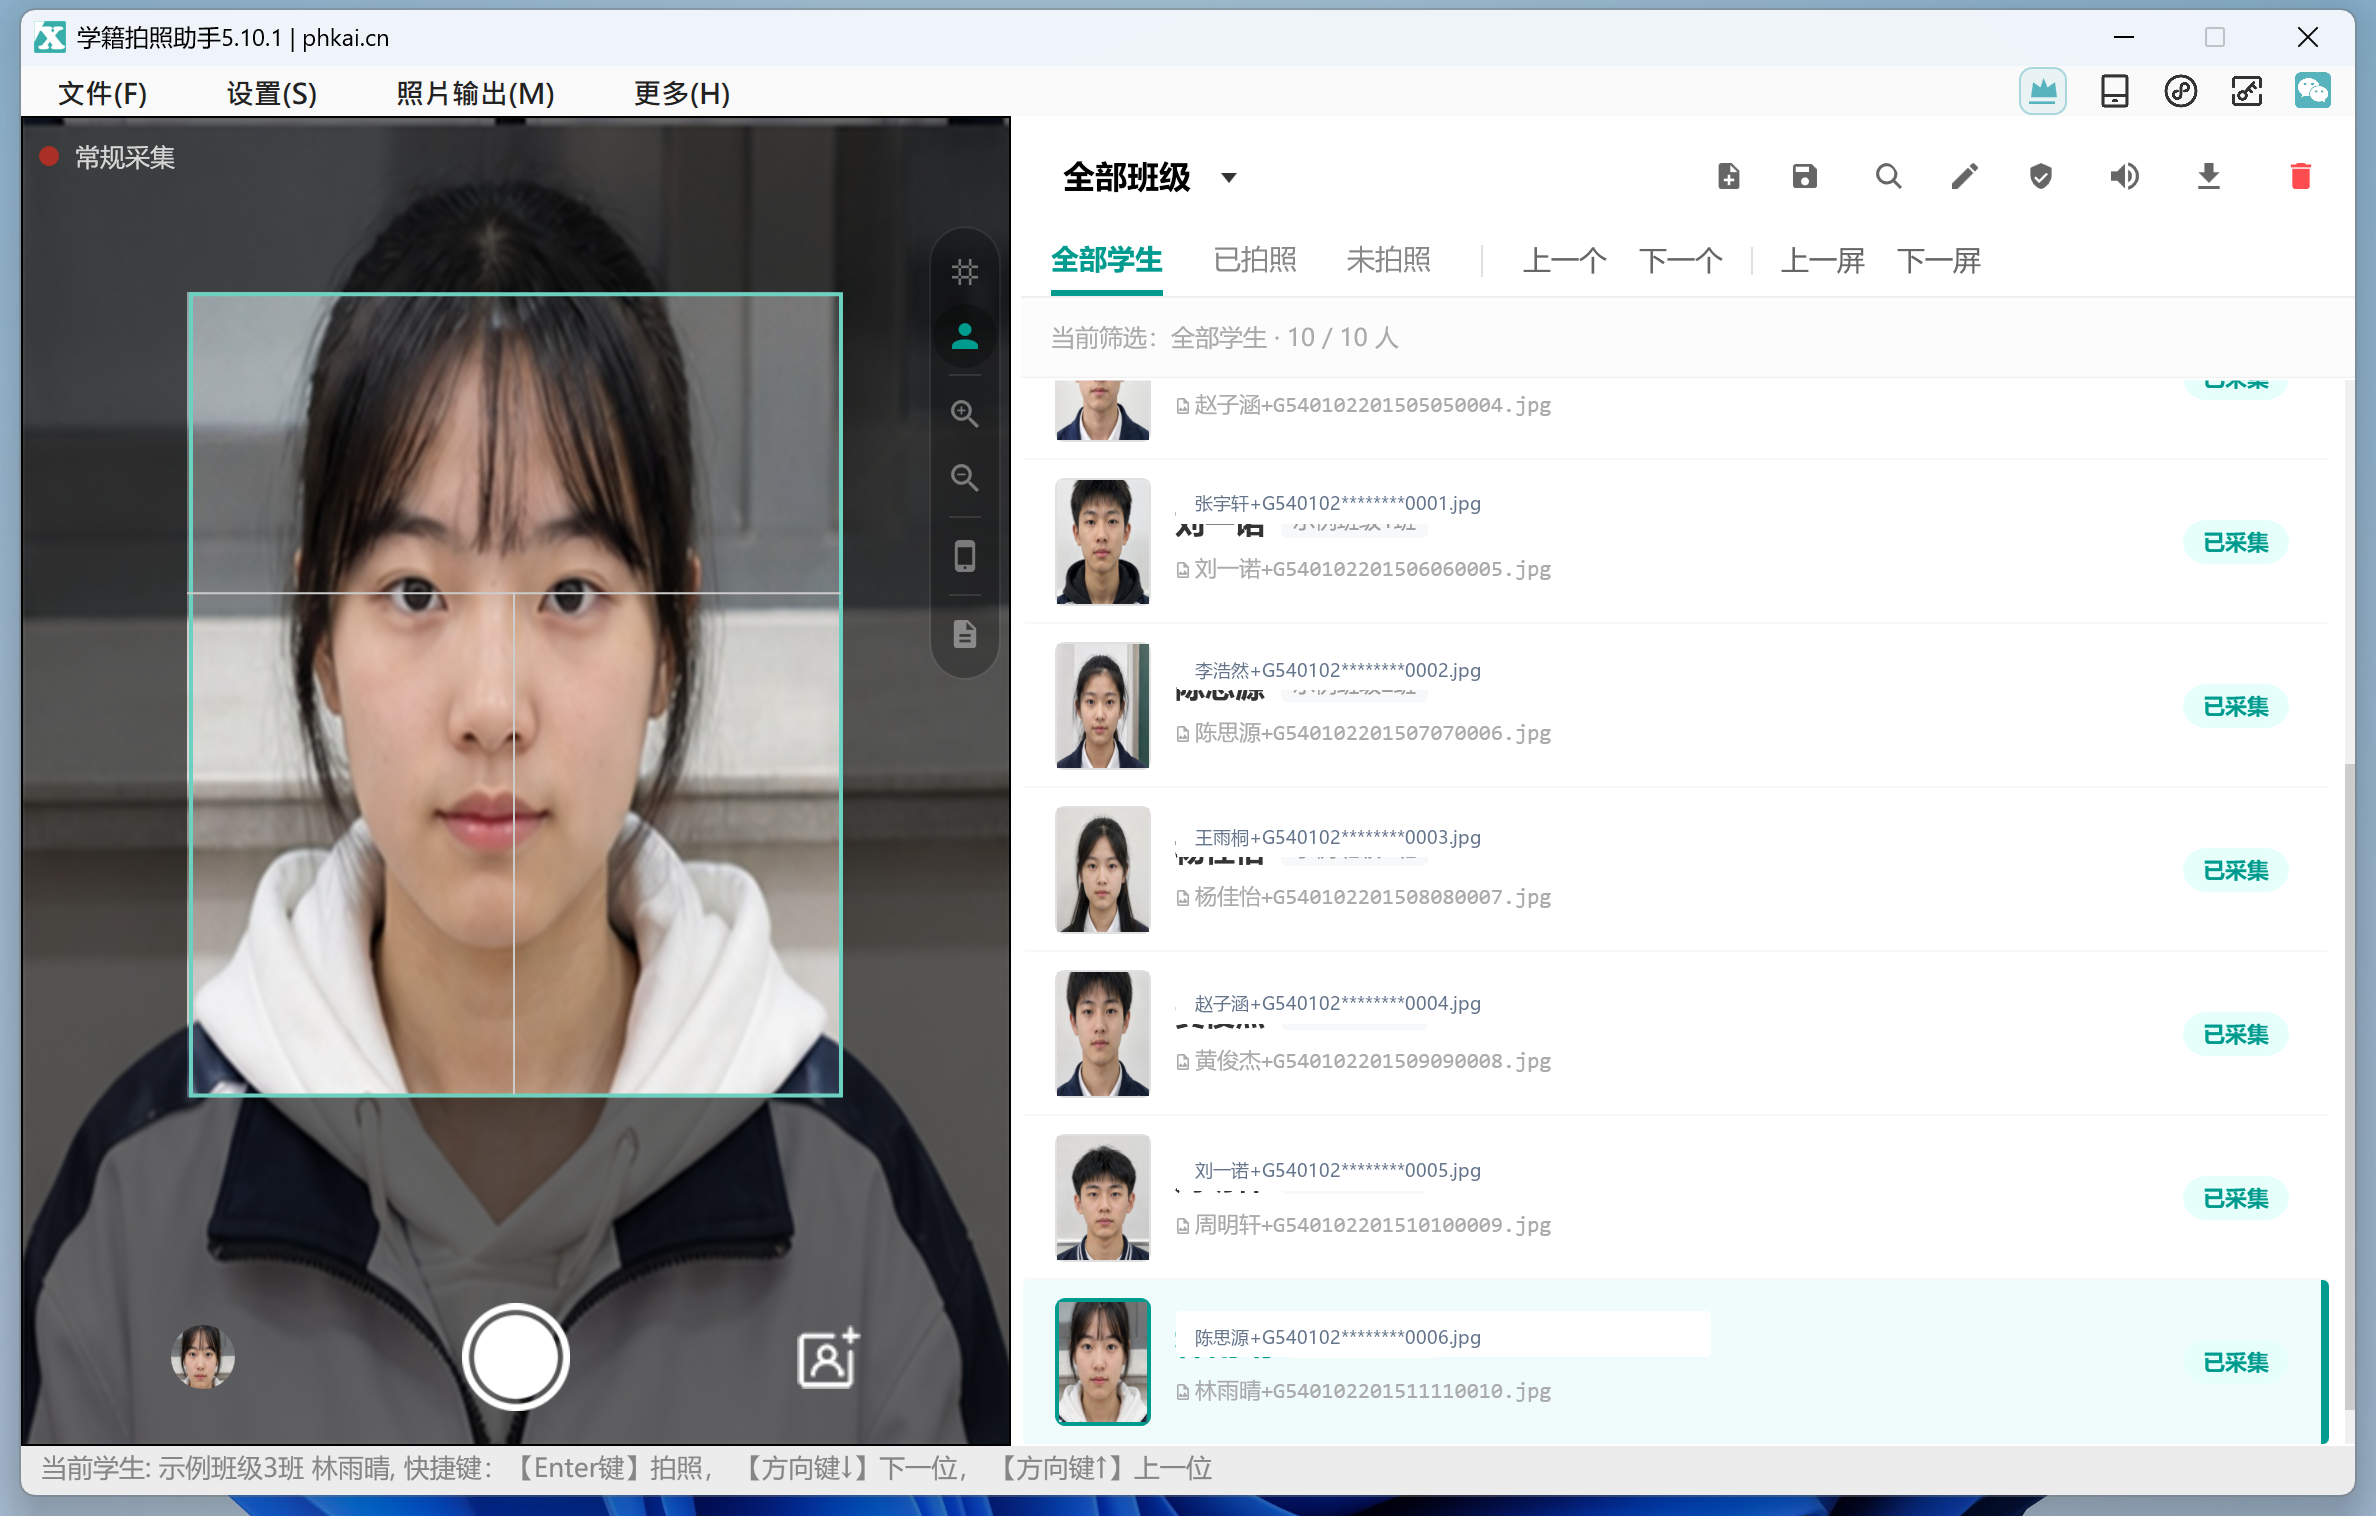The height and width of the screenshot is (1516, 2376).
Task: Click 上一屏 to page up
Action: tap(1822, 261)
